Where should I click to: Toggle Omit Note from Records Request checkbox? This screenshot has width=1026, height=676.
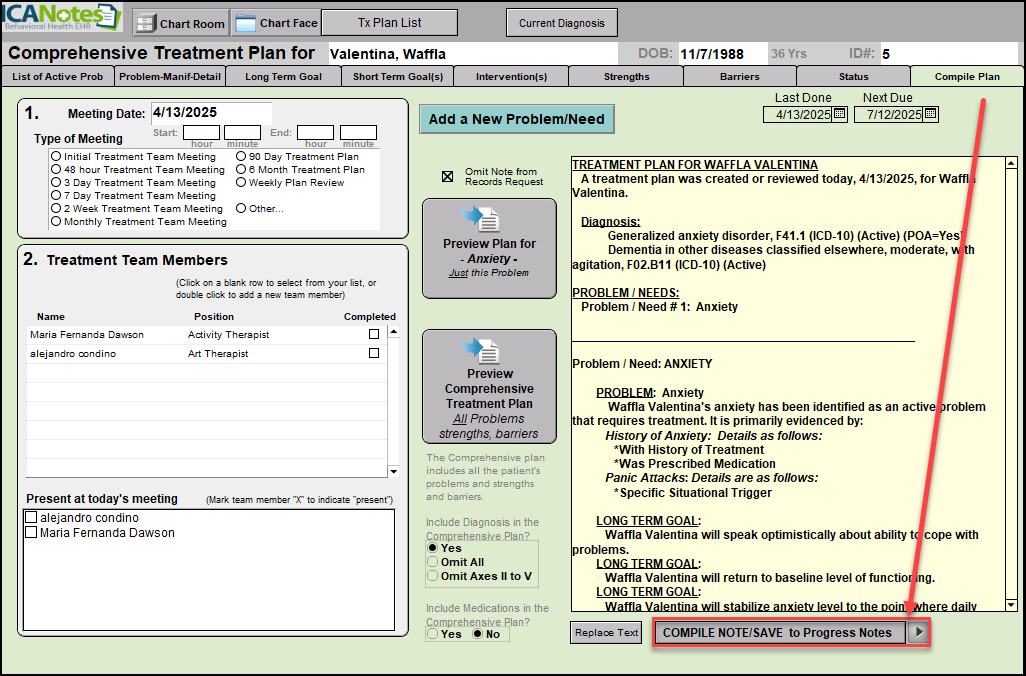(x=447, y=177)
